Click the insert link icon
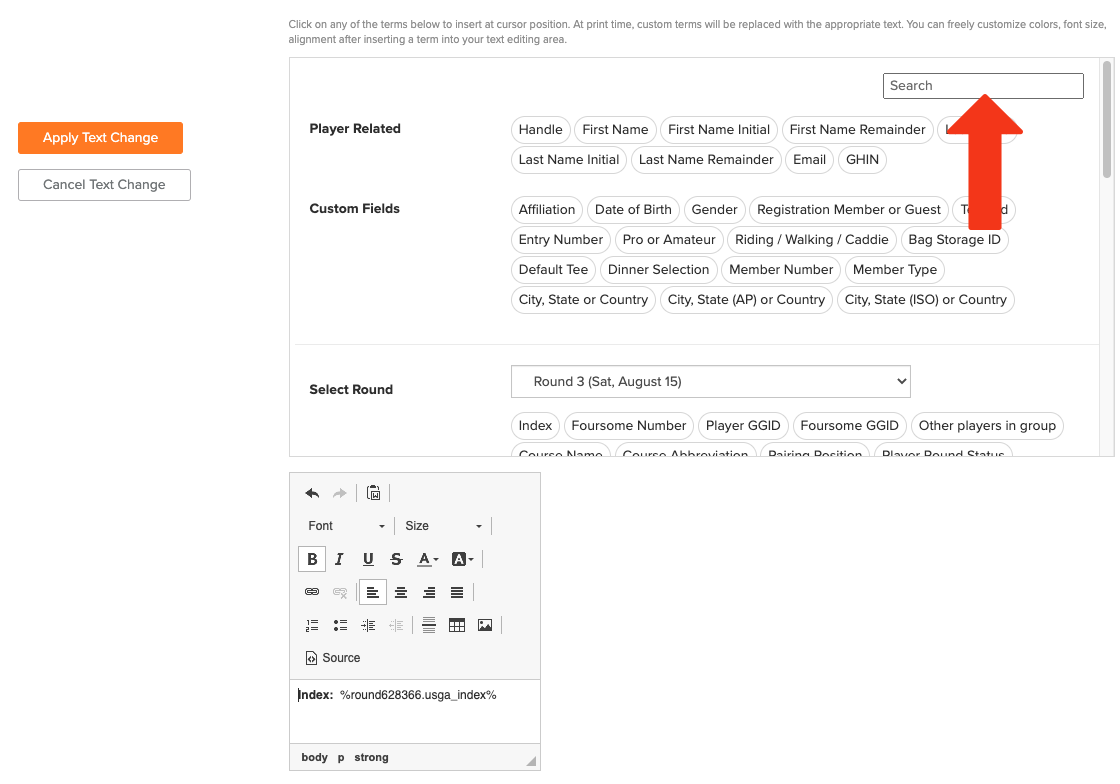 point(312,592)
